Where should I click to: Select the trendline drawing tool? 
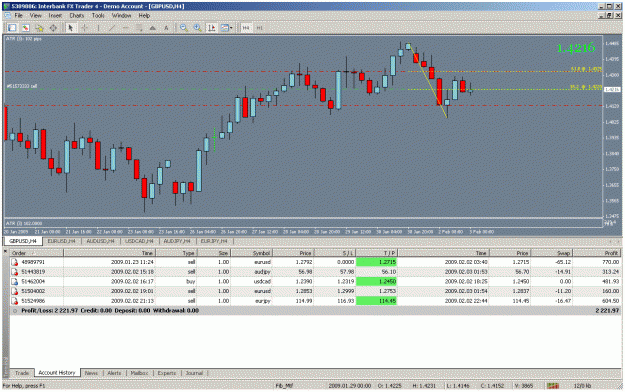112,28
